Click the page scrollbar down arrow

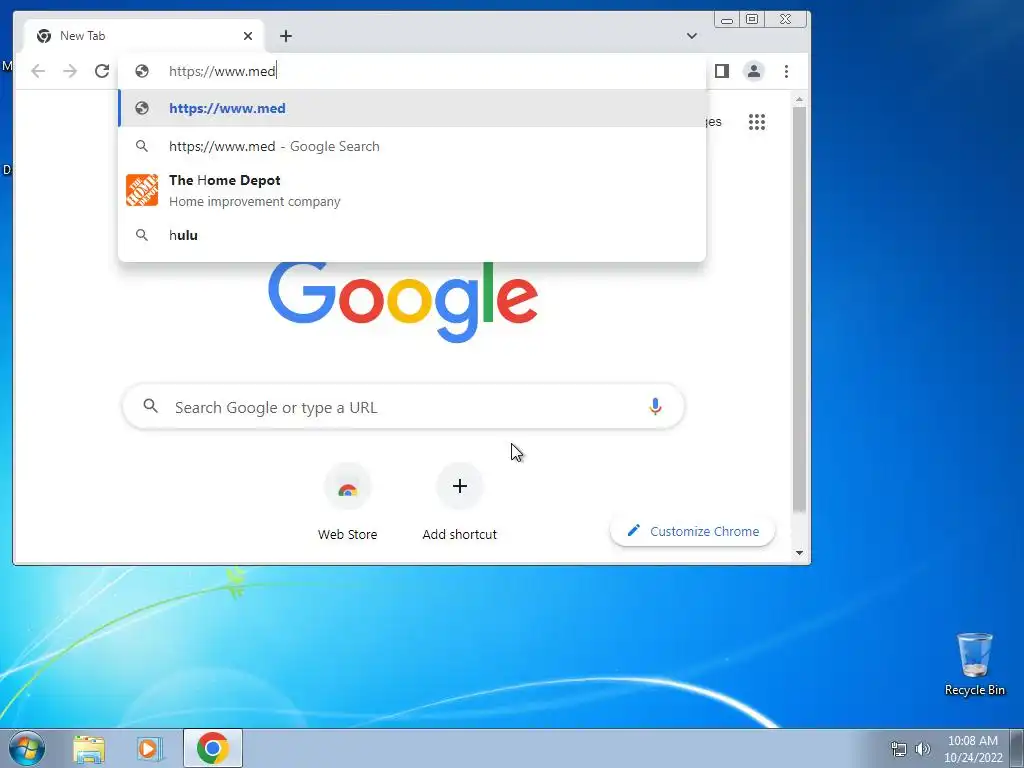[799, 553]
